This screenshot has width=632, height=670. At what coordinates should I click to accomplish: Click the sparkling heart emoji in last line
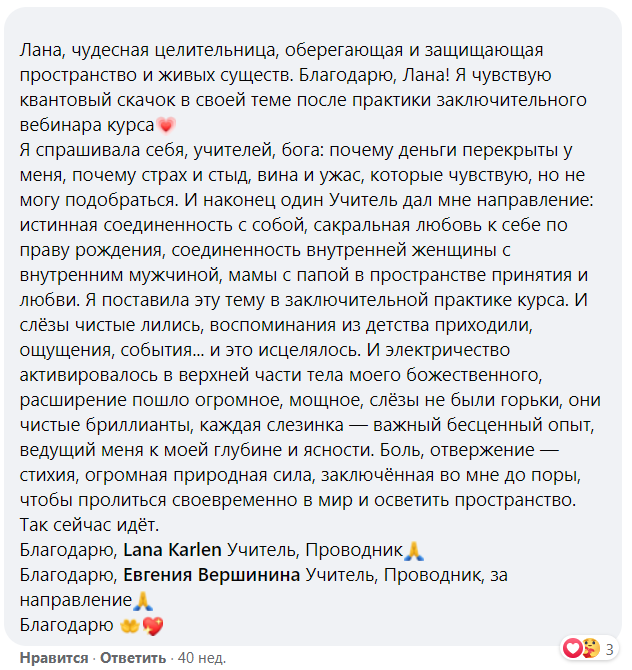pyautogui.click(x=152, y=626)
